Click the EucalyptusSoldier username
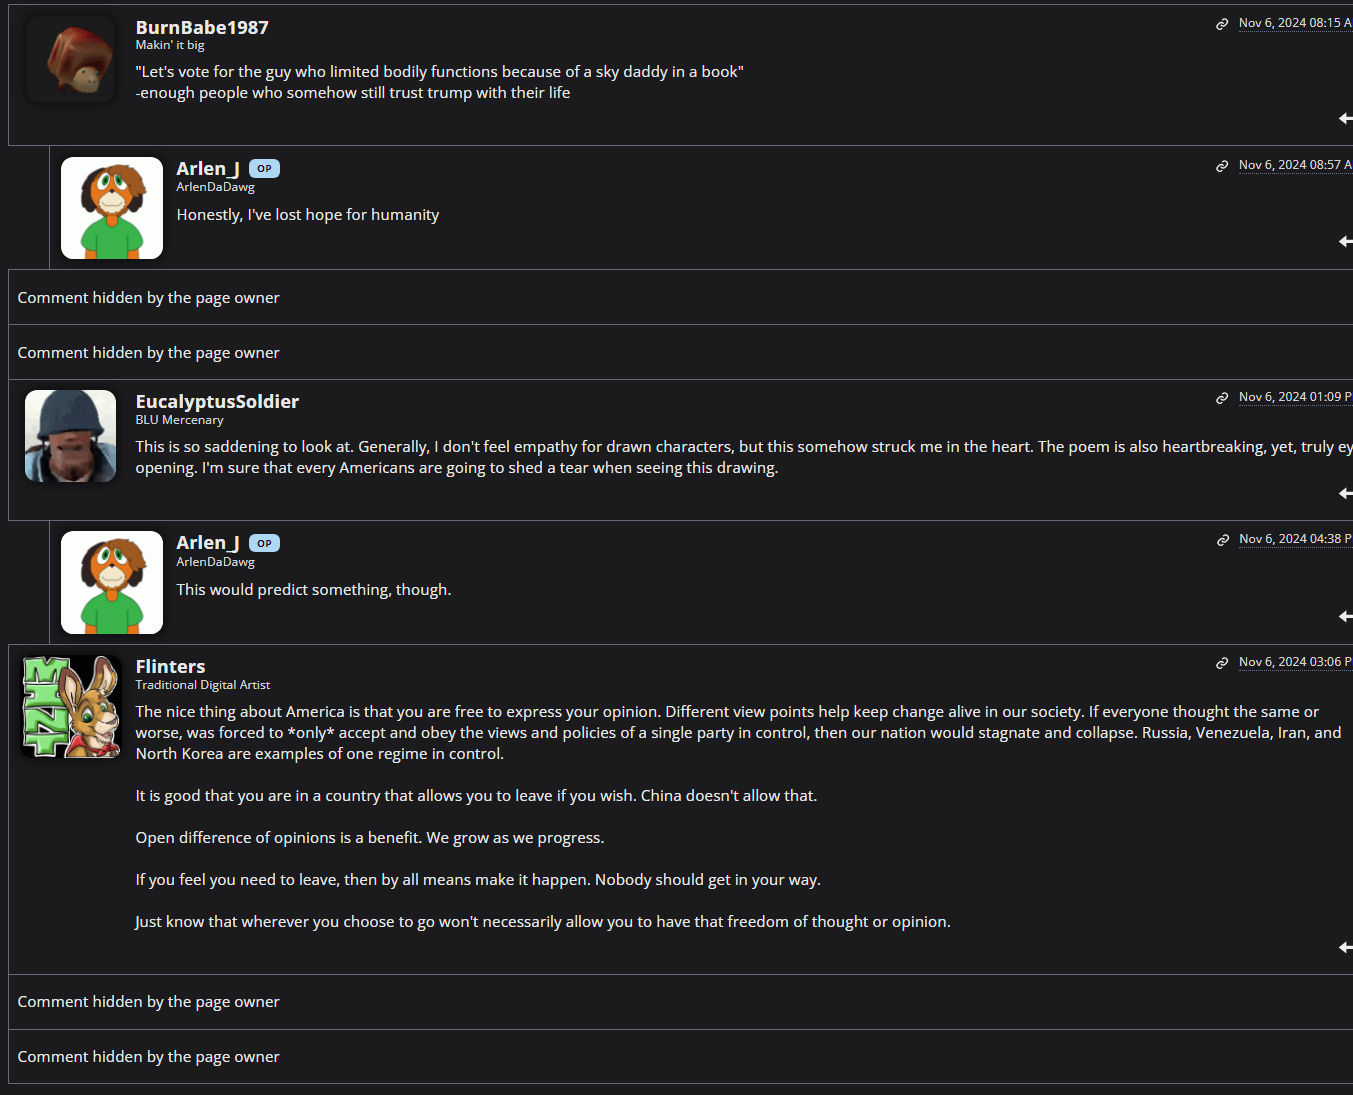 (x=217, y=401)
